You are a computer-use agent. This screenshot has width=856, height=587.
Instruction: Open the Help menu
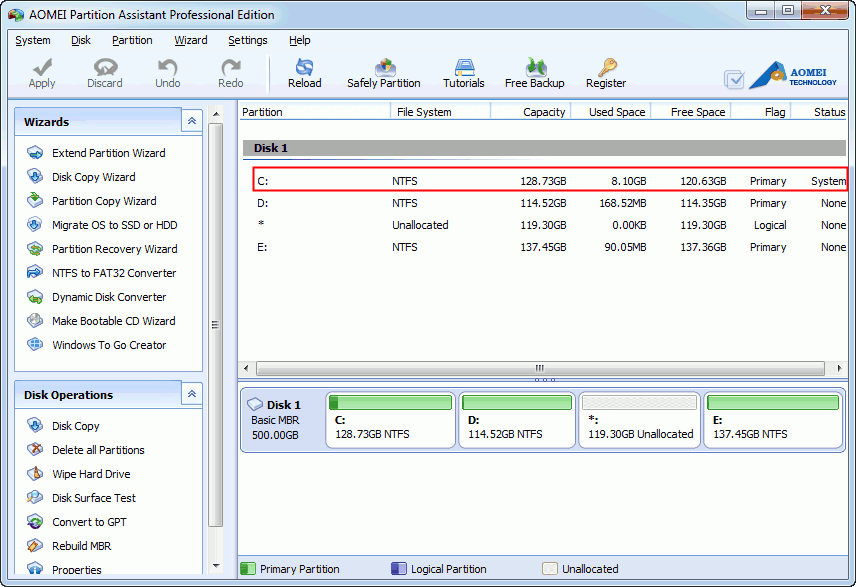(300, 40)
